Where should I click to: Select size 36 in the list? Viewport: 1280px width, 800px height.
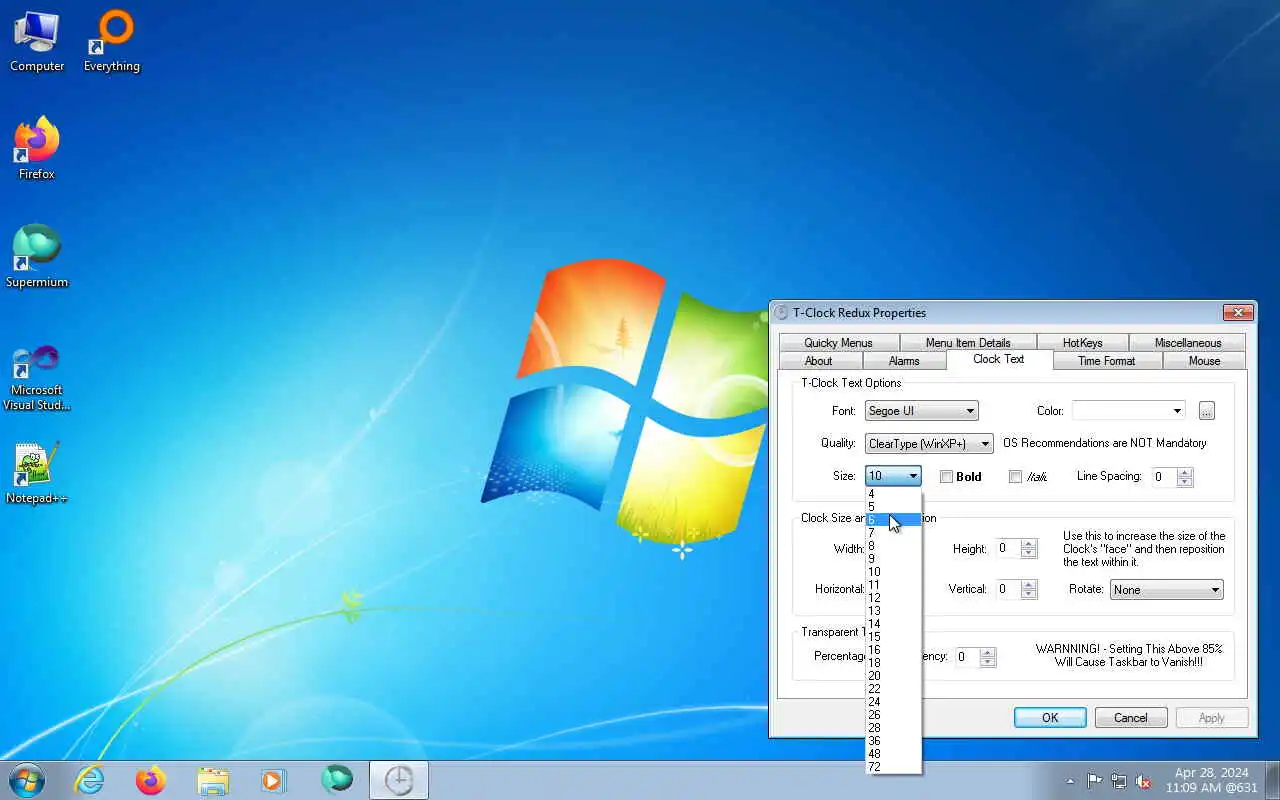(893, 741)
